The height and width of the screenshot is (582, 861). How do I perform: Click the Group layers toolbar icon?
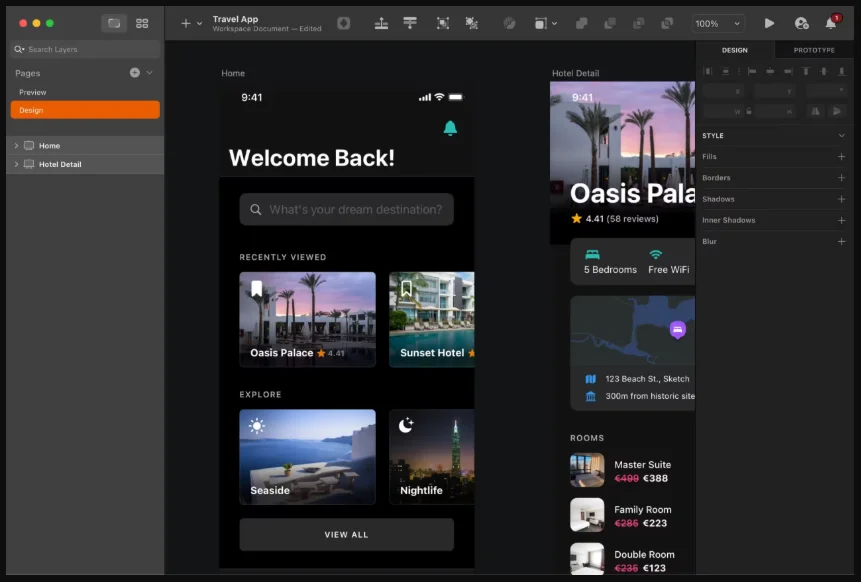pyautogui.click(x=443, y=23)
